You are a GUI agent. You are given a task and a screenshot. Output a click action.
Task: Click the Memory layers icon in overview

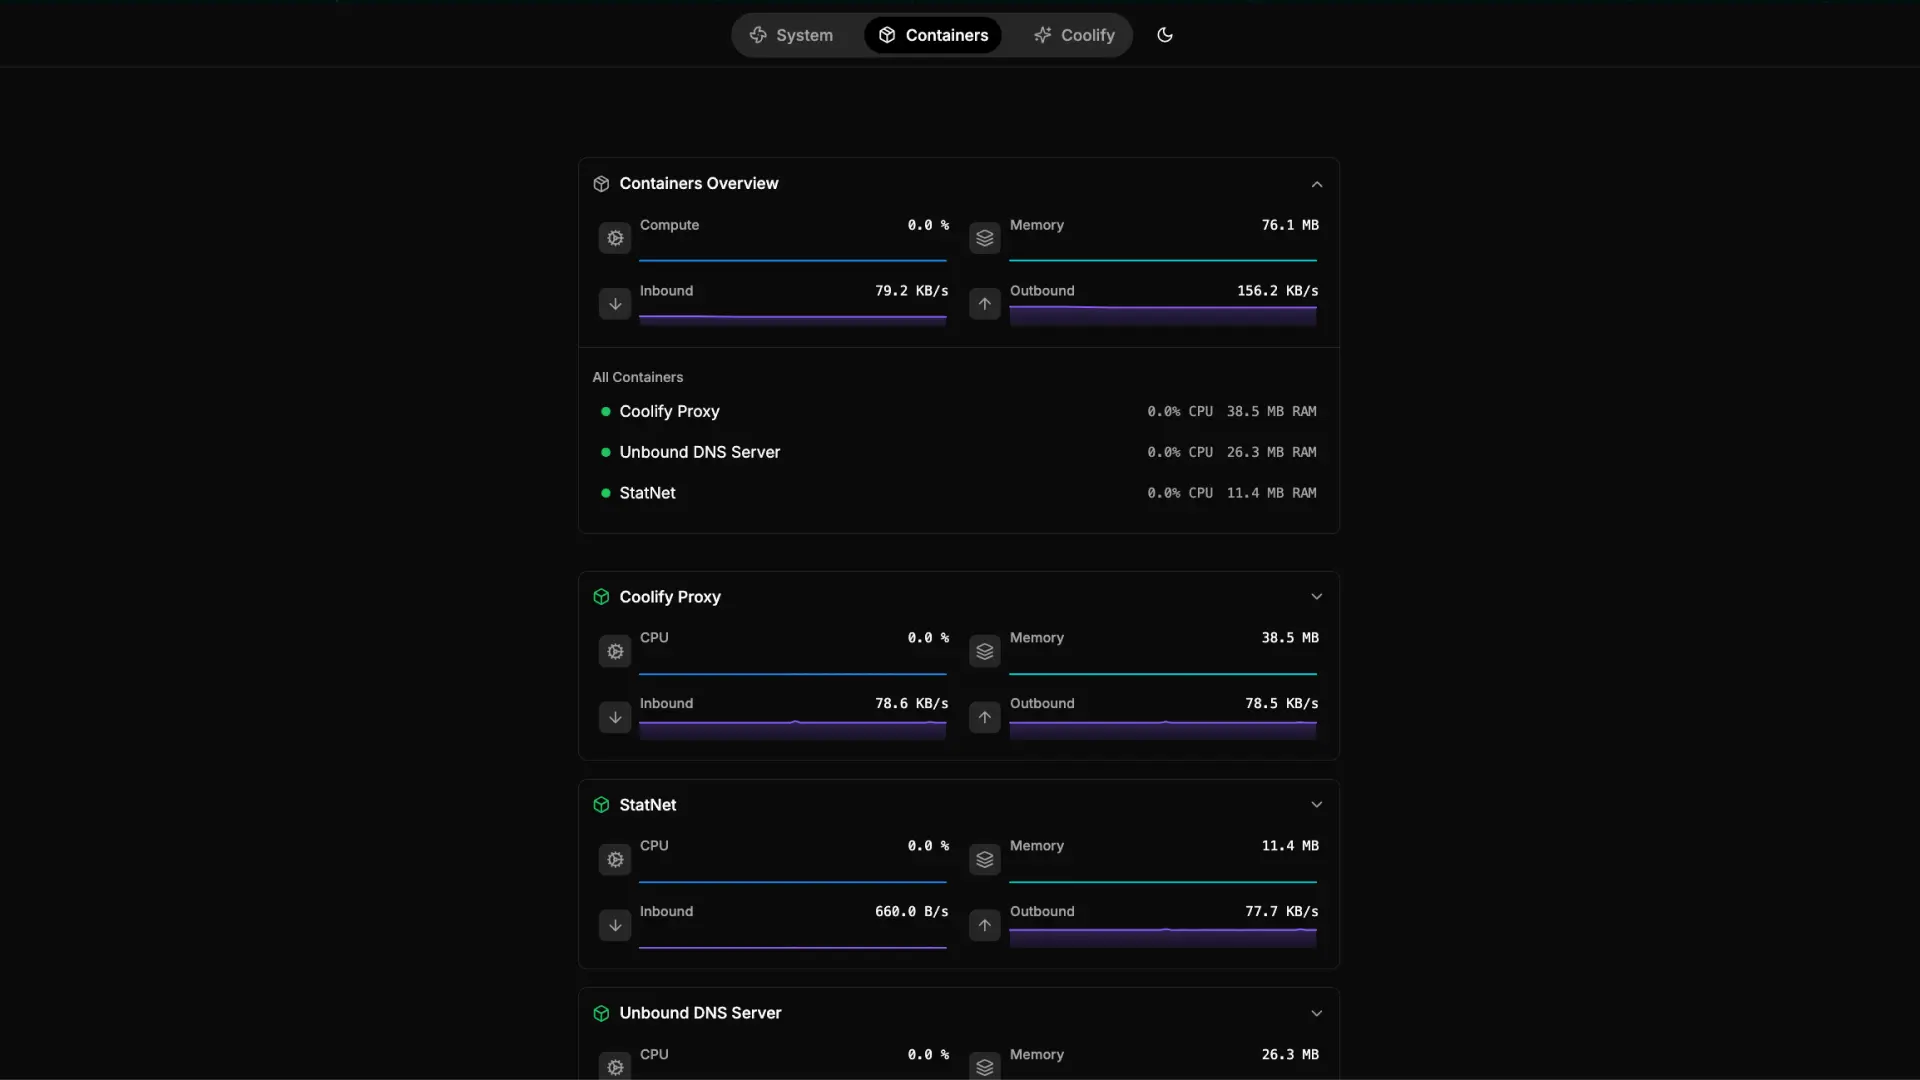tap(985, 238)
